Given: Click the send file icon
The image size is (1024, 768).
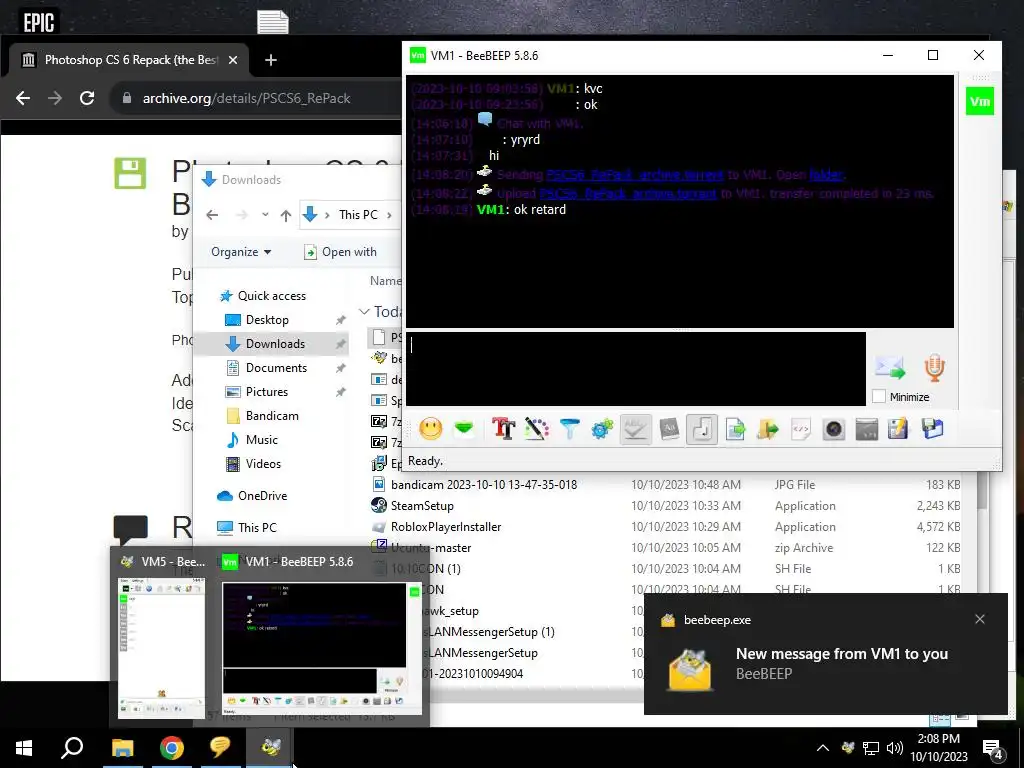Looking at the screenshot, I should tap(735, 429).
